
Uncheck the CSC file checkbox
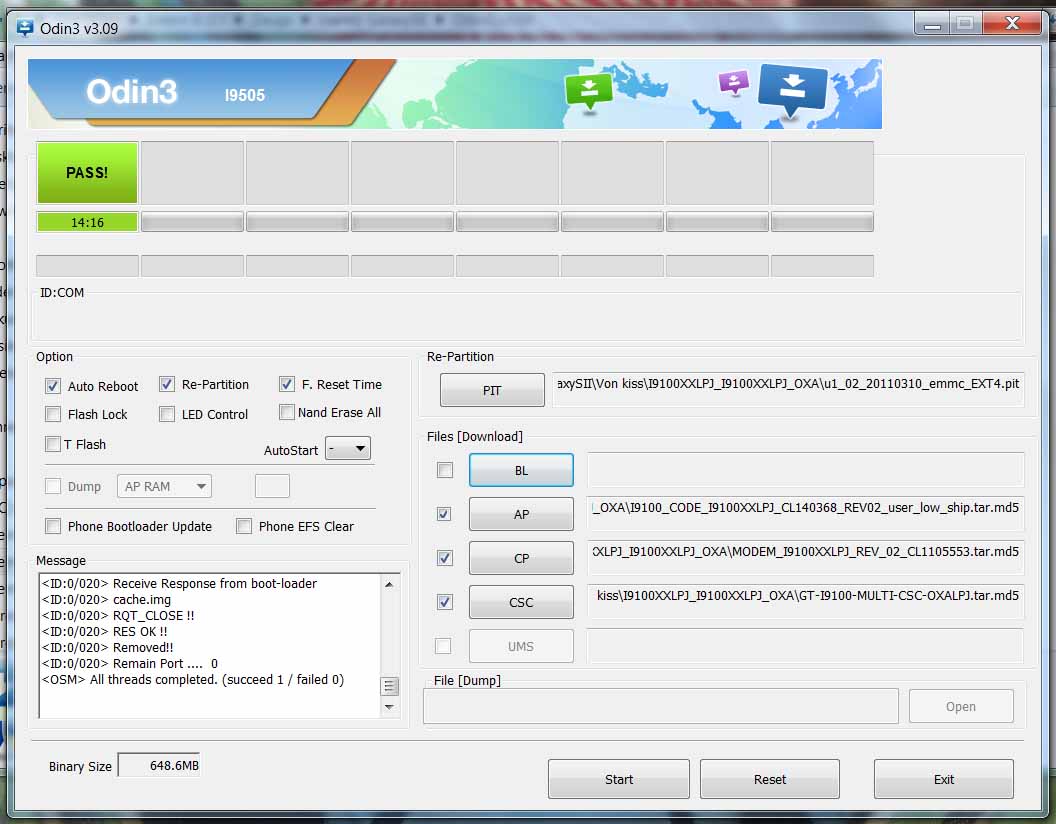click(x=445, y=602)
